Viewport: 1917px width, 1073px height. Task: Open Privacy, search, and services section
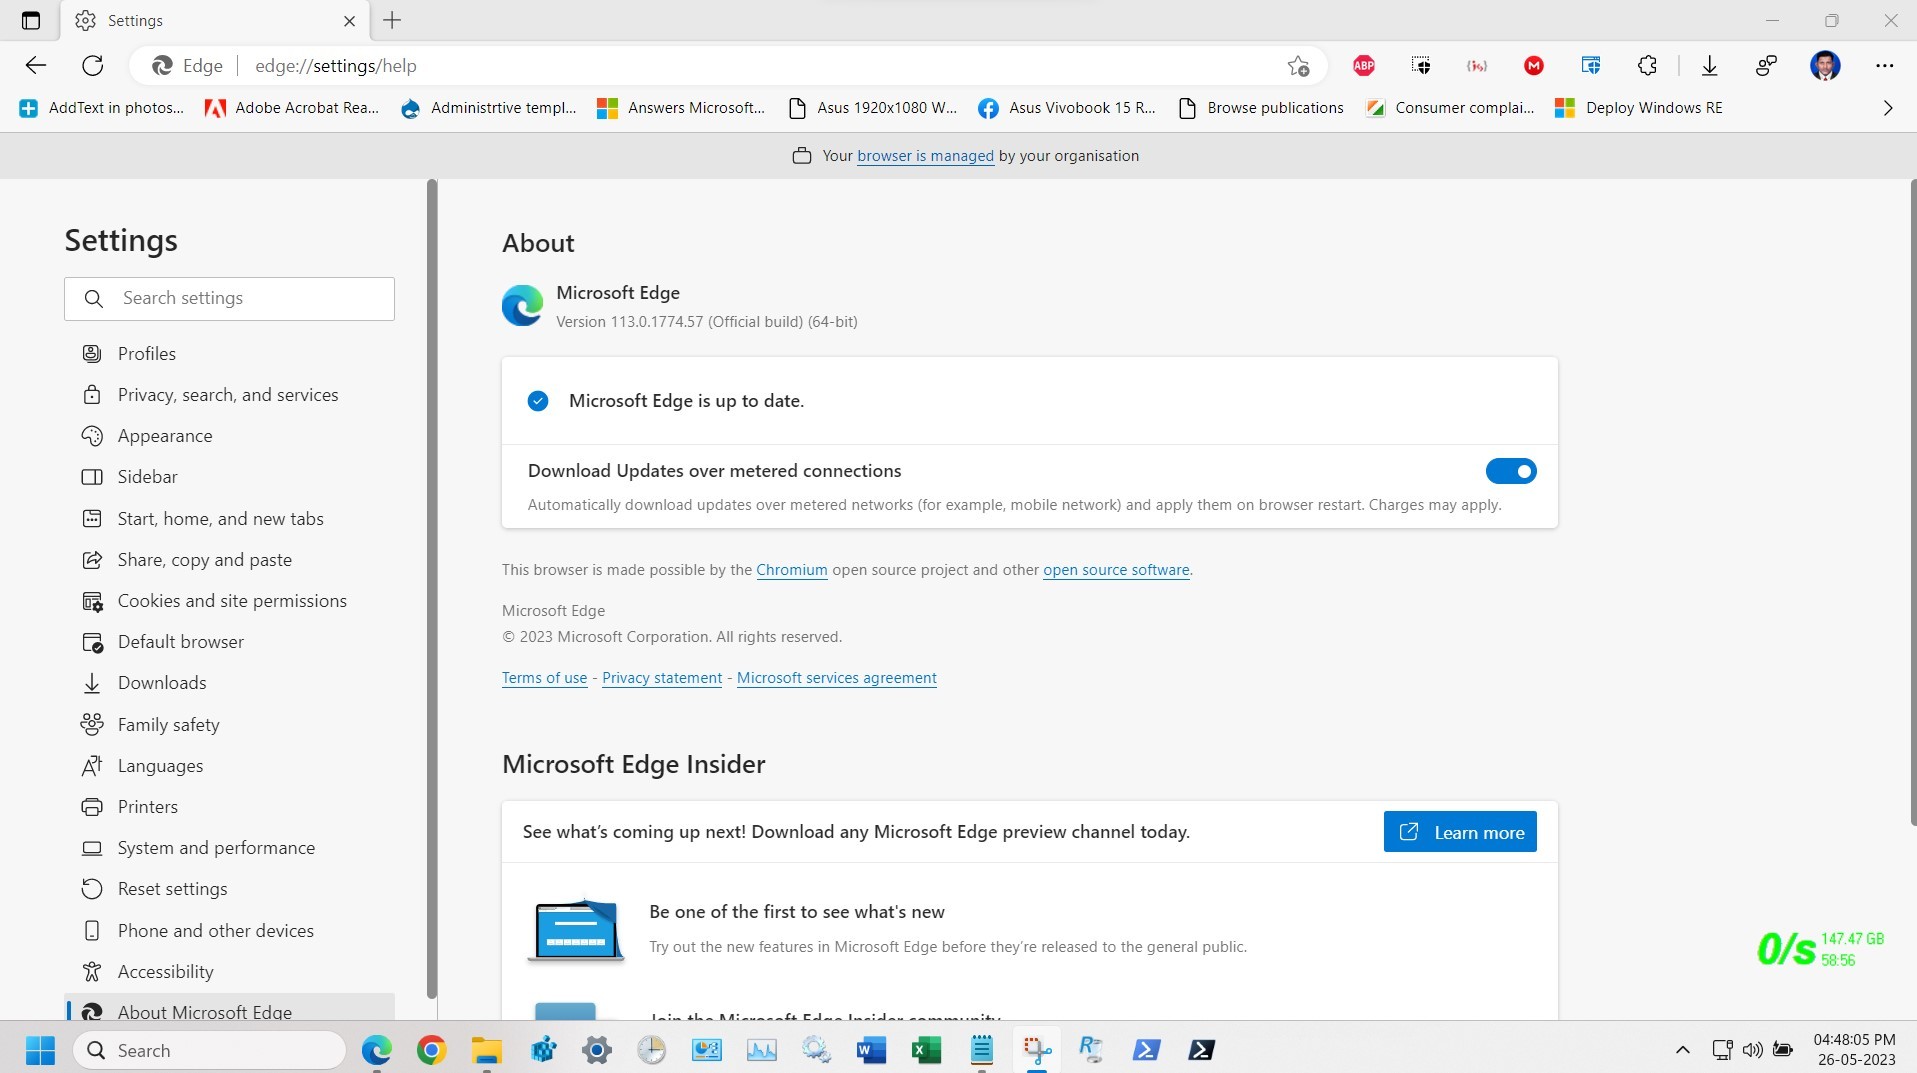pos(230,395)
